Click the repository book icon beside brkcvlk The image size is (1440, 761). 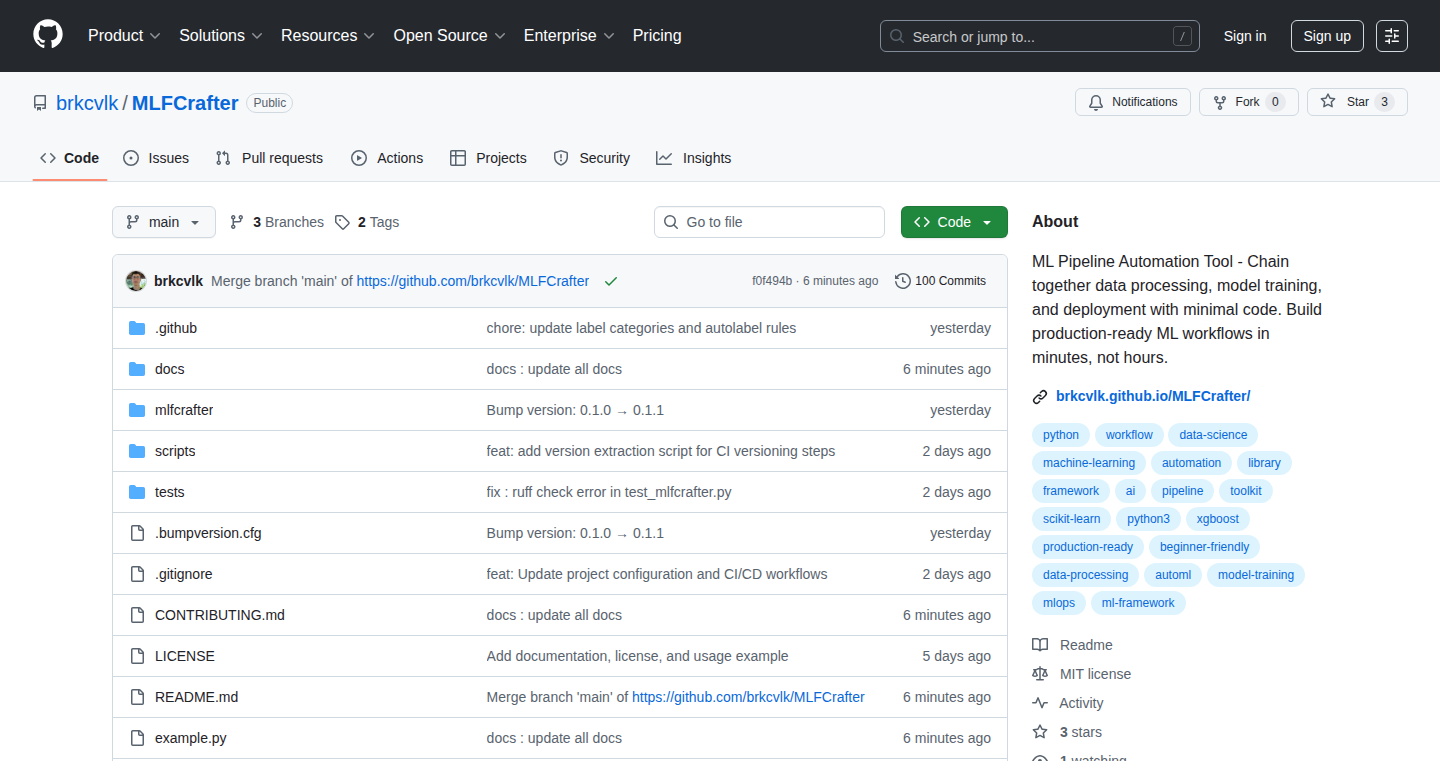pyautogui.click(x=40, y=103)
